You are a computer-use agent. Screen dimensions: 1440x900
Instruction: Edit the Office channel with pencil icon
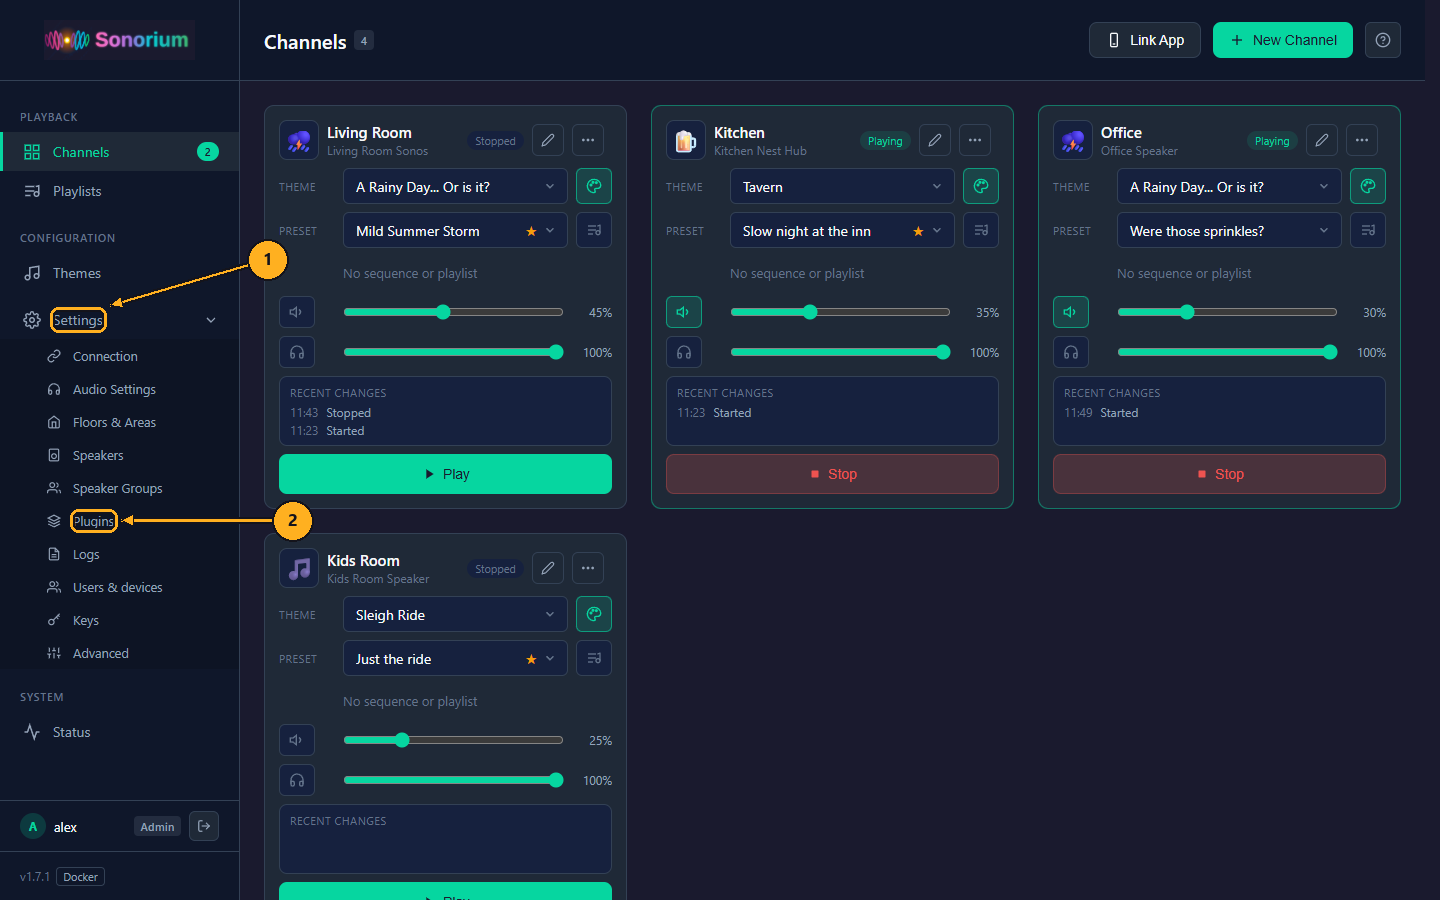1322,140
